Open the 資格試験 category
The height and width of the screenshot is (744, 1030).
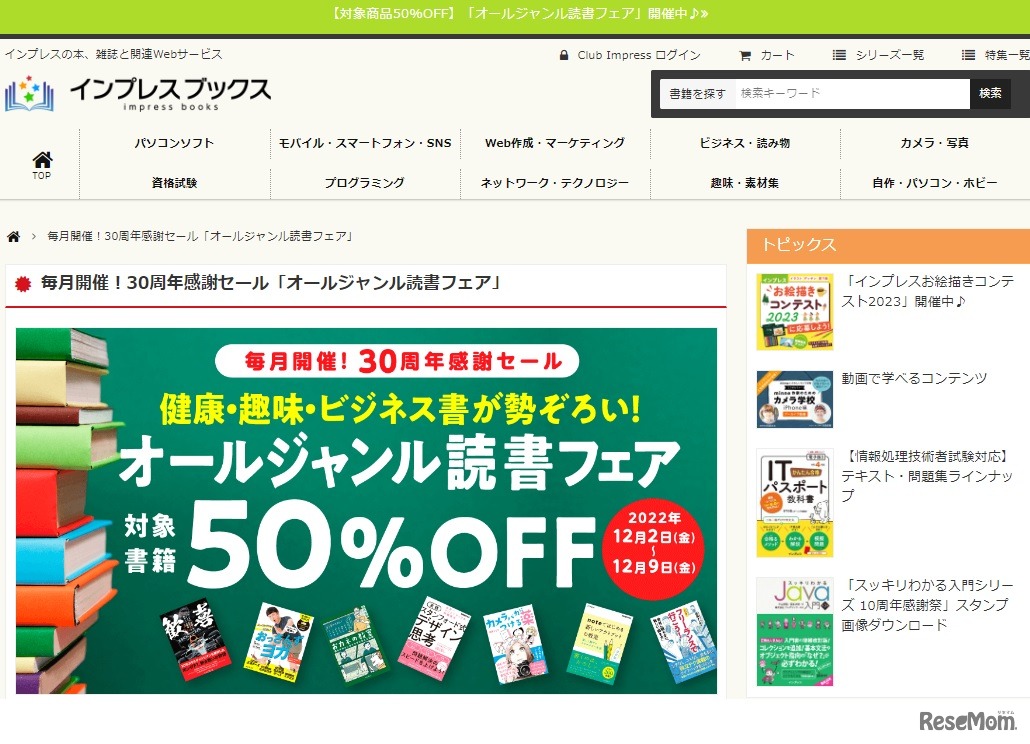click(x=174, y=183)
